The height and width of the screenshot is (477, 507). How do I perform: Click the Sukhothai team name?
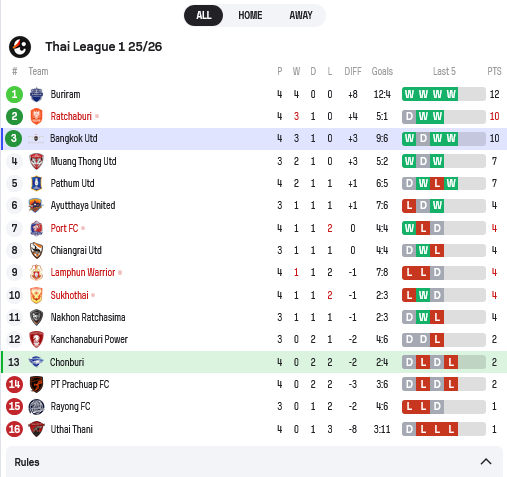(69, 295)
